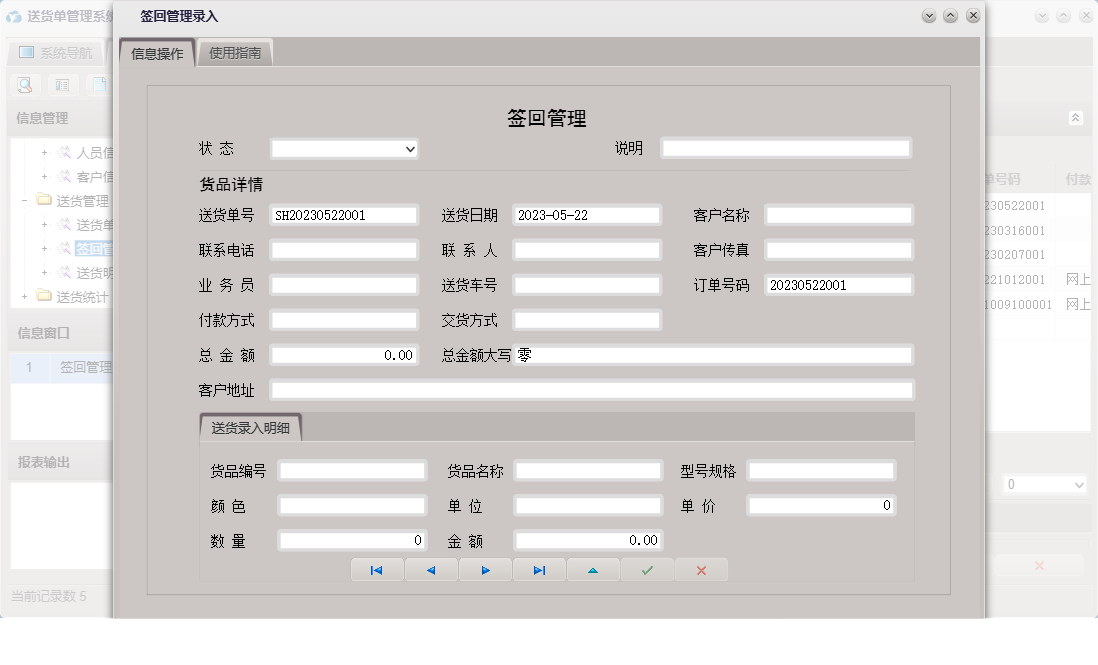Cancel entry with the red X icon
The width and height of the screenshot is (1098, 665).
[x=700, y=569]
